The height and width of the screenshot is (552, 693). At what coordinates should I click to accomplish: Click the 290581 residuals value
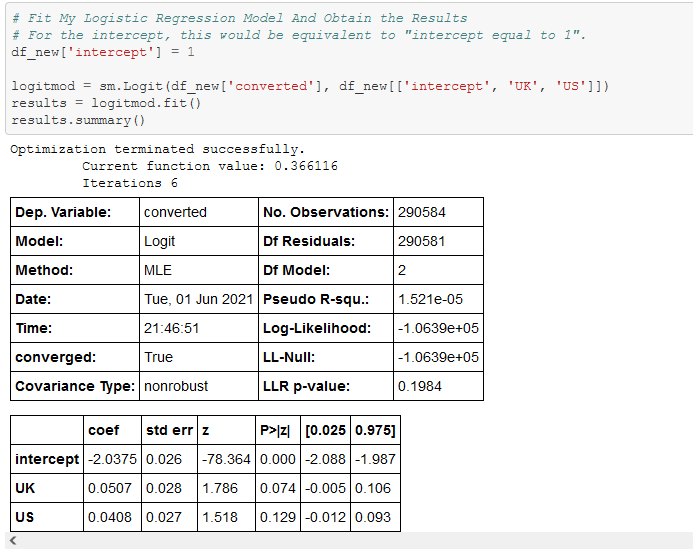pos(438,241)
